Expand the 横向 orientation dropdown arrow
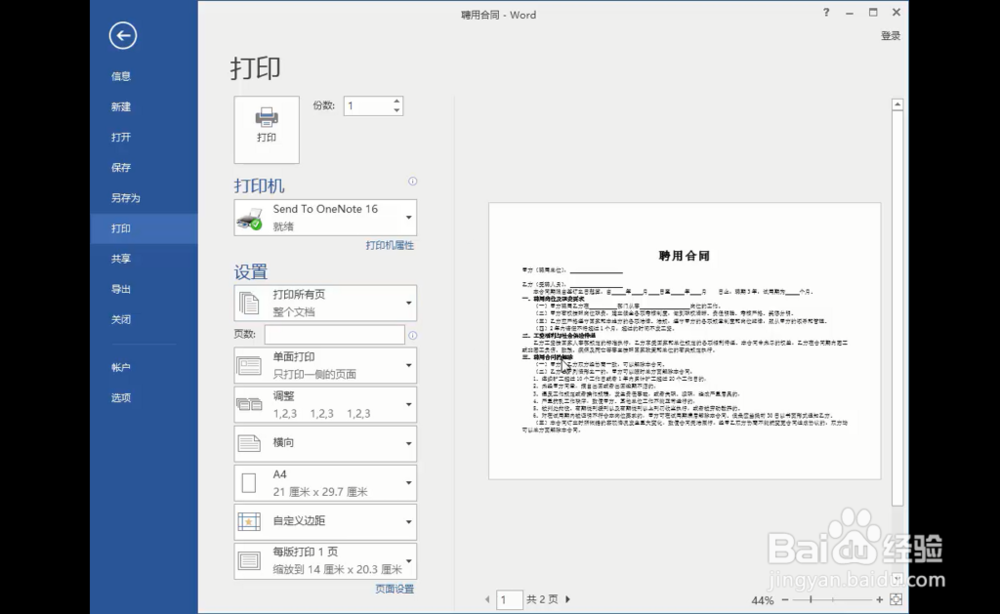Viewport: 1000px width, 614px height. (407, 443)
